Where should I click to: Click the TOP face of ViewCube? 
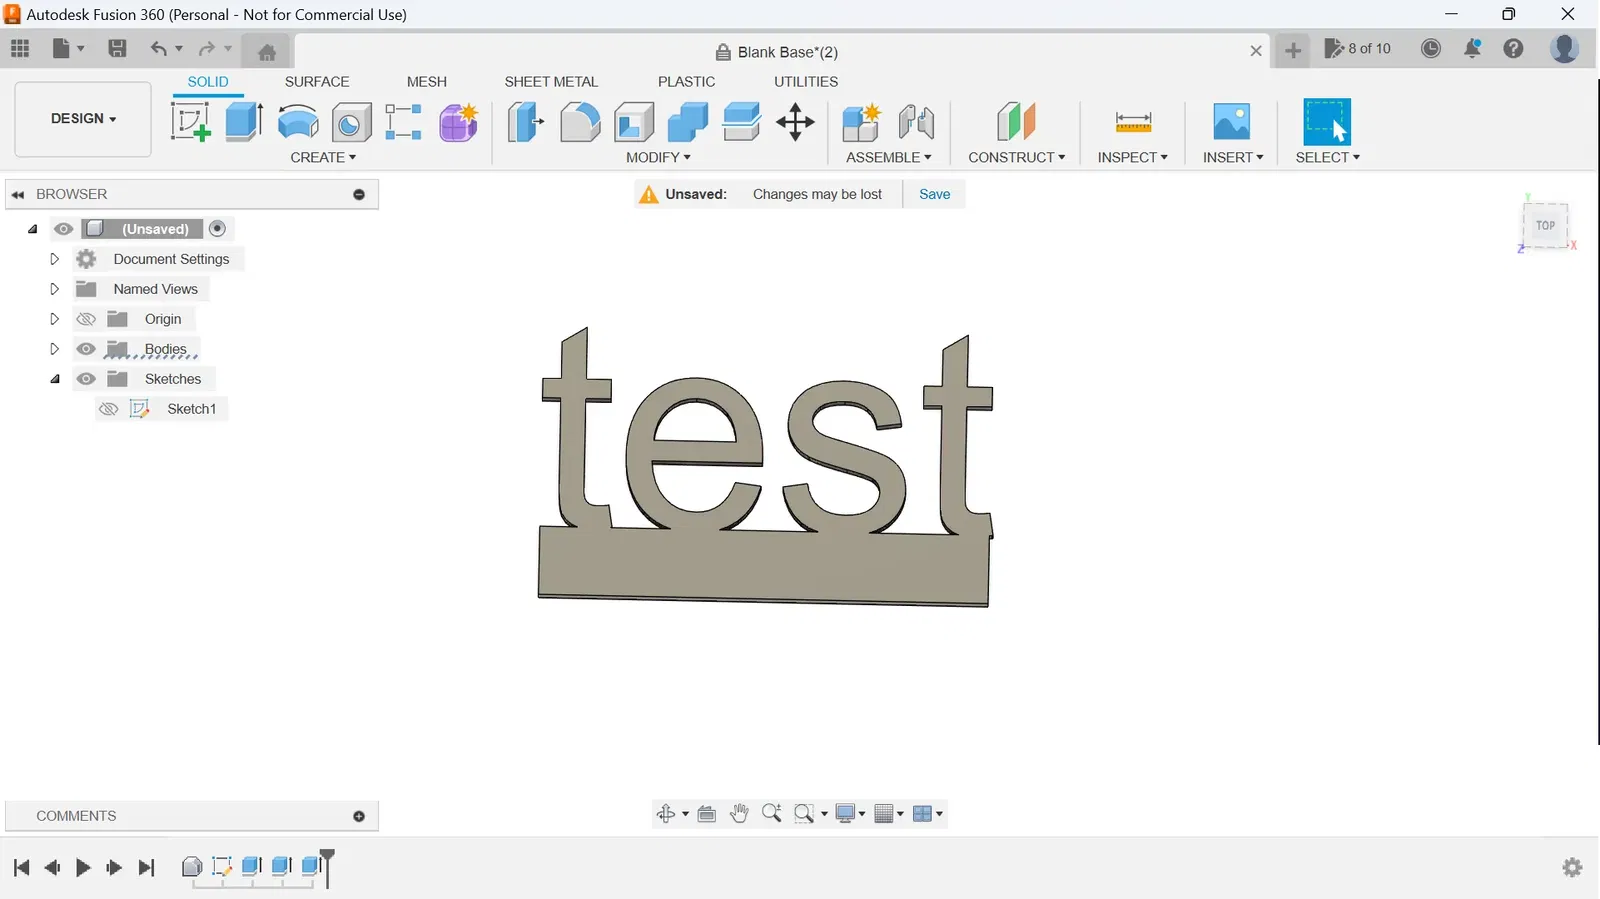1545,226
